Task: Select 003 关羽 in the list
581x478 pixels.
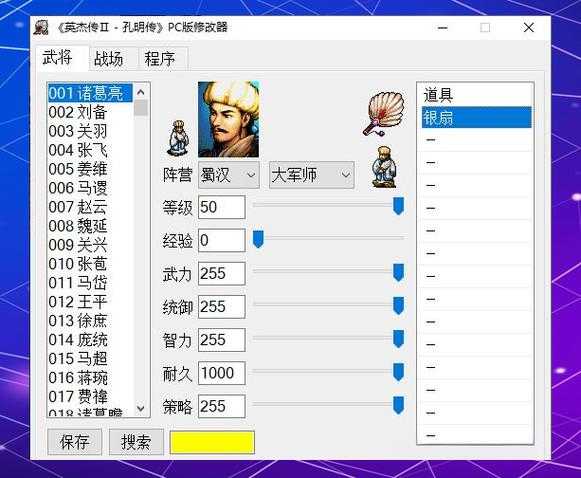Action: 90,131
